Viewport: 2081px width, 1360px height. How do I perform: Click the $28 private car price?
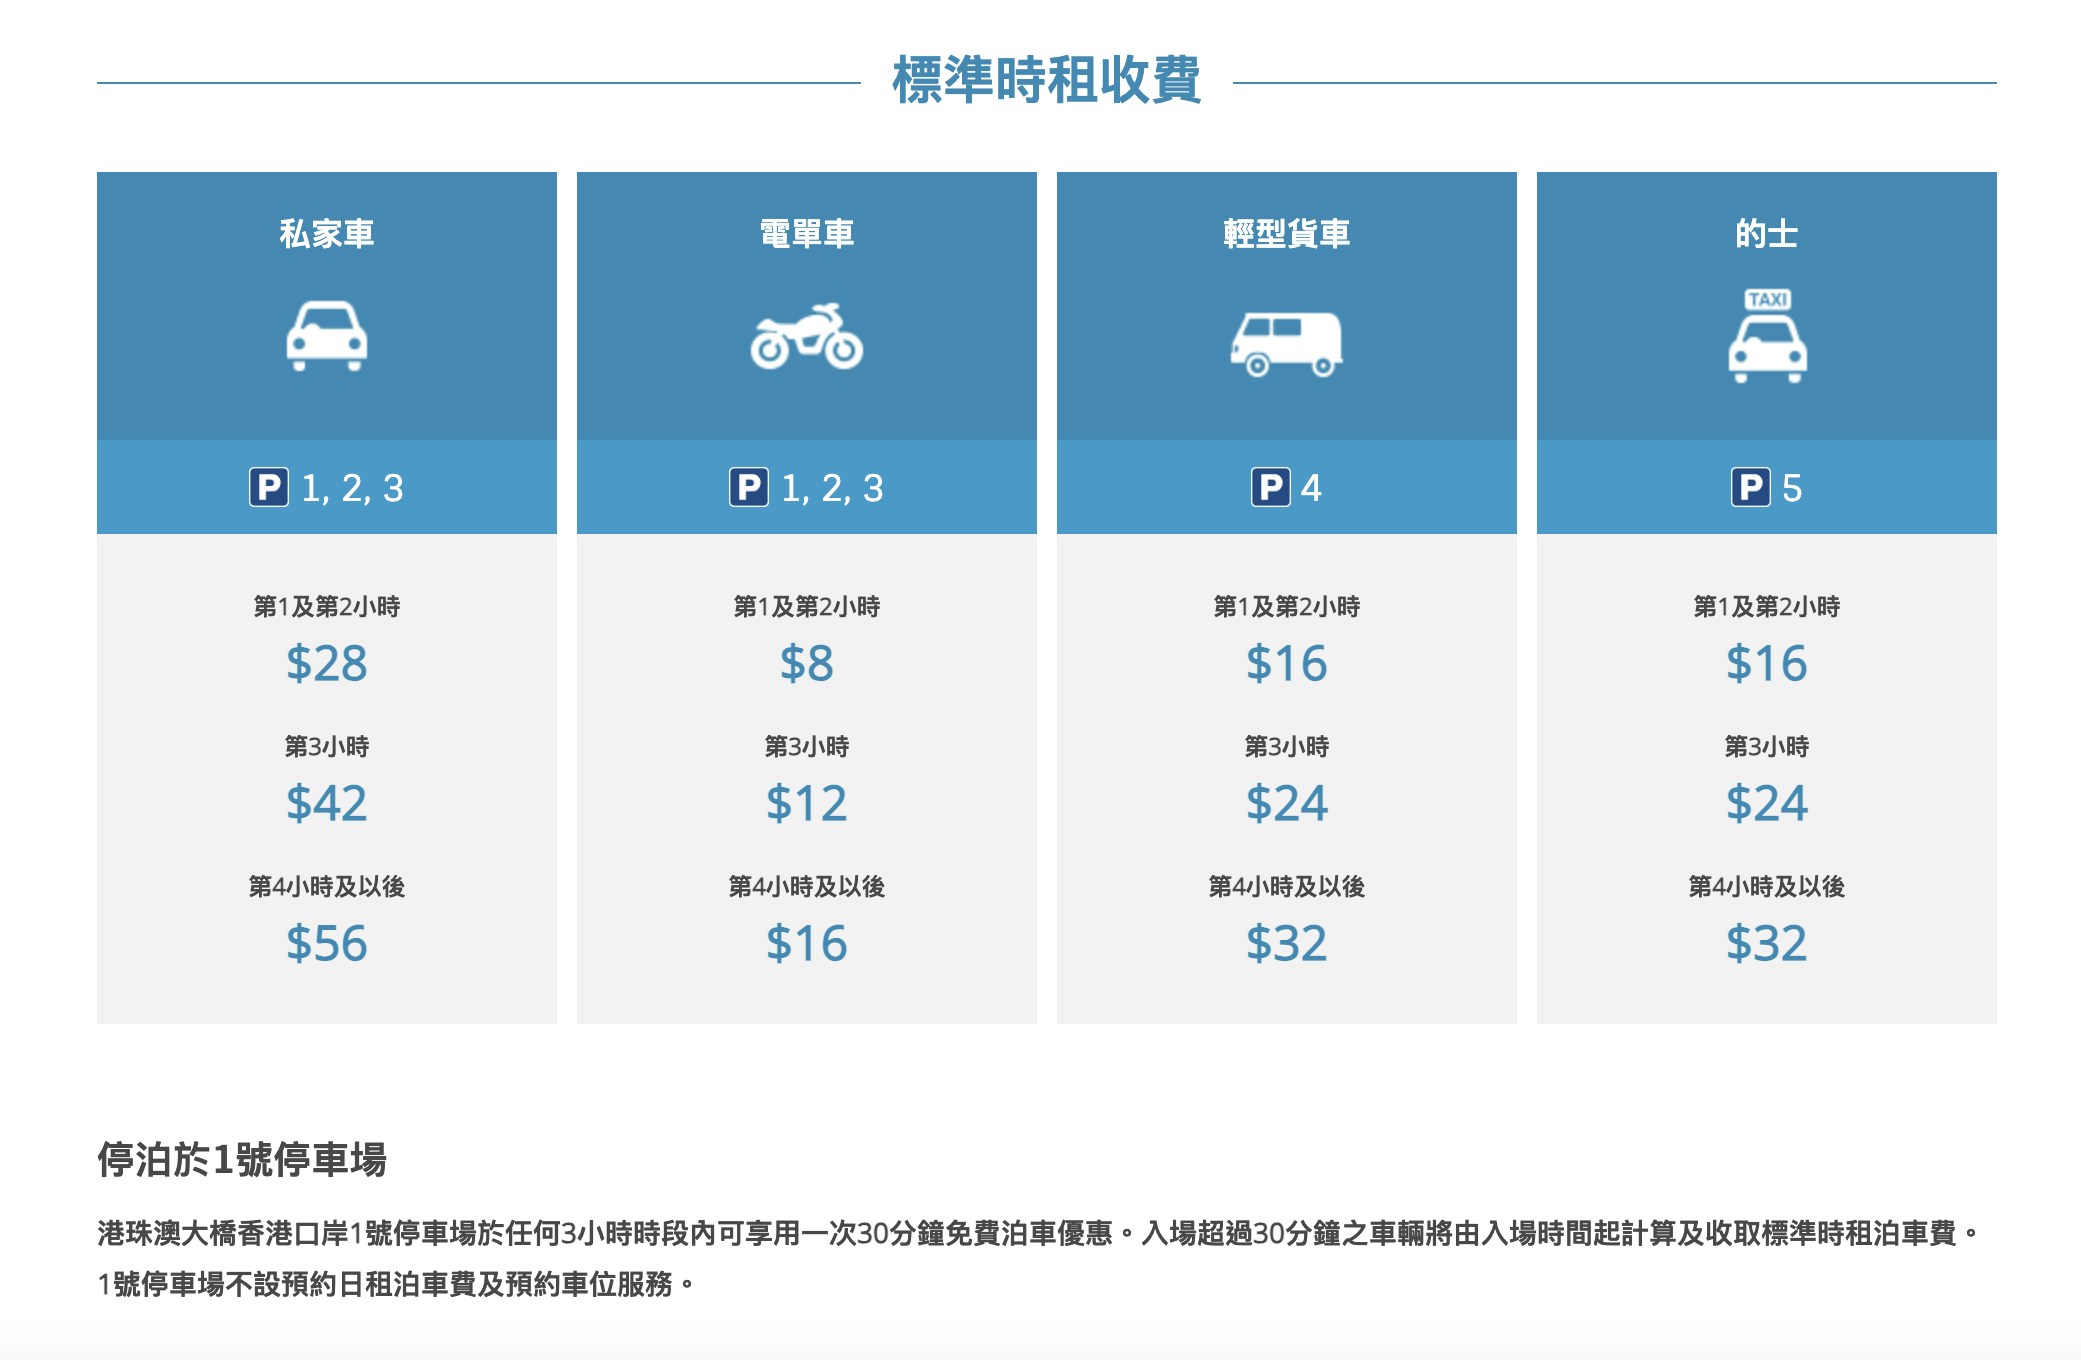[327, 663]
